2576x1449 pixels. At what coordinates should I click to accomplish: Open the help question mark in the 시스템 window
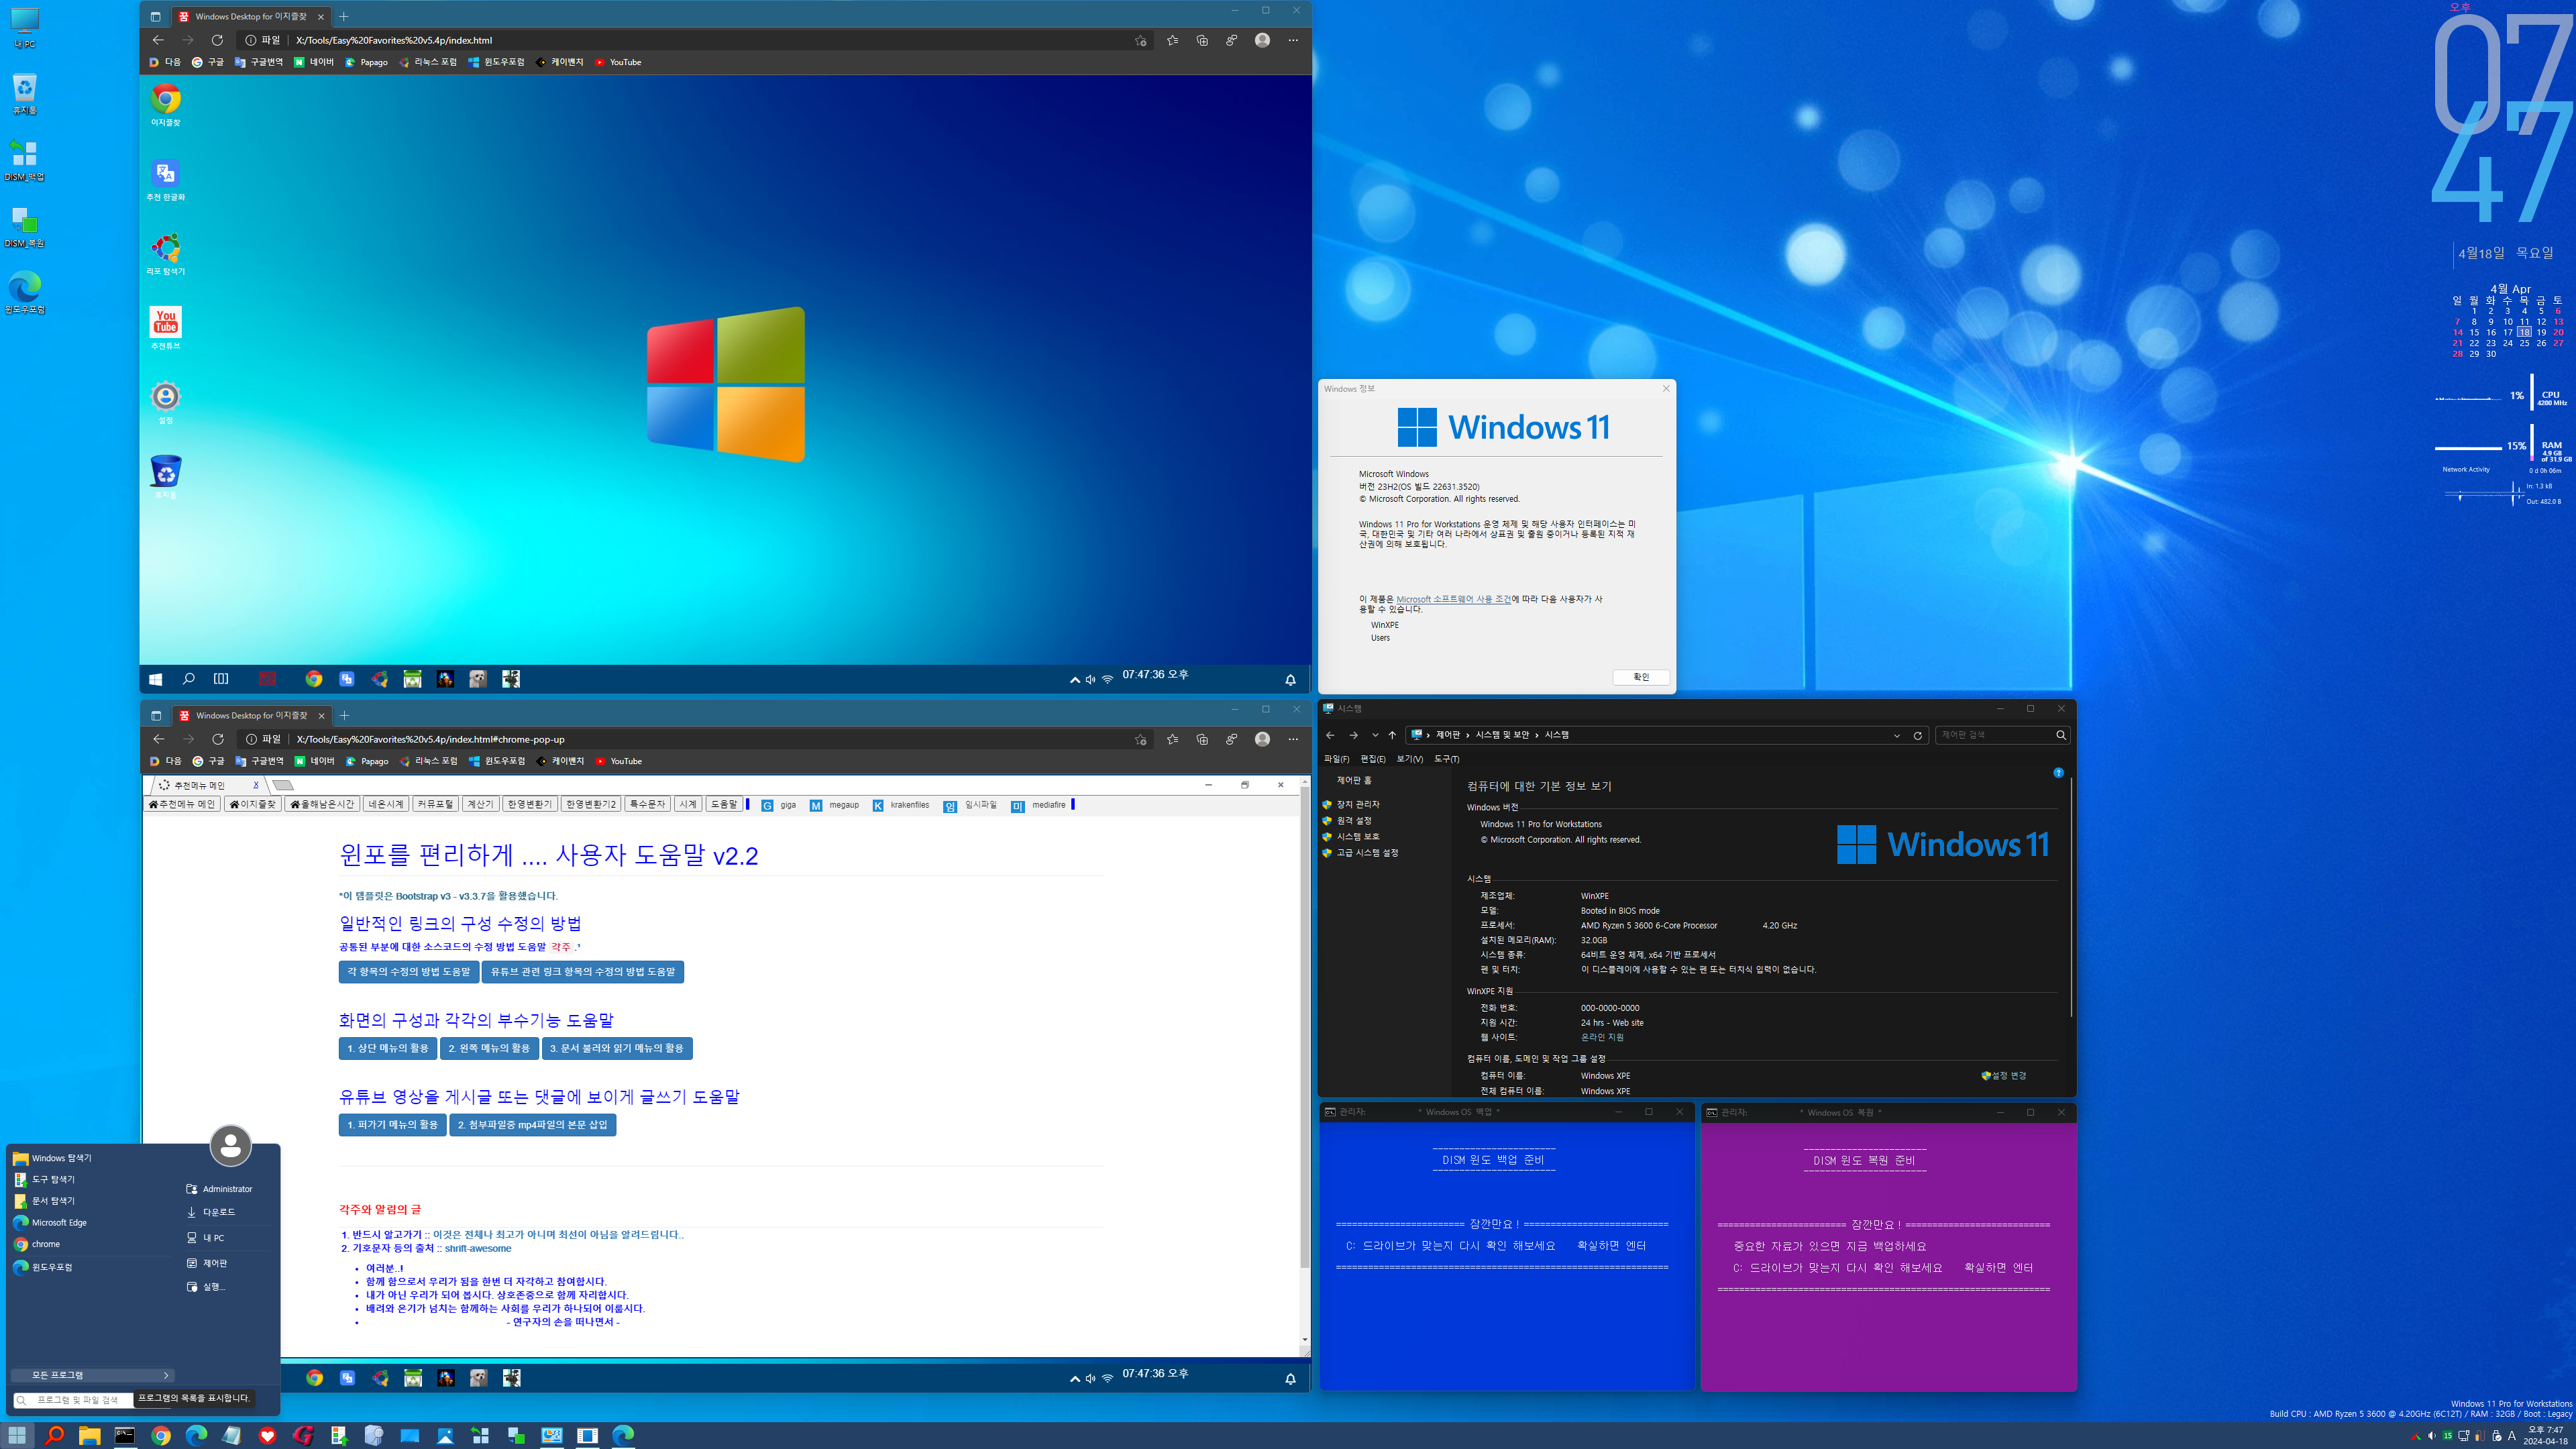click(x=2058, y=772)
